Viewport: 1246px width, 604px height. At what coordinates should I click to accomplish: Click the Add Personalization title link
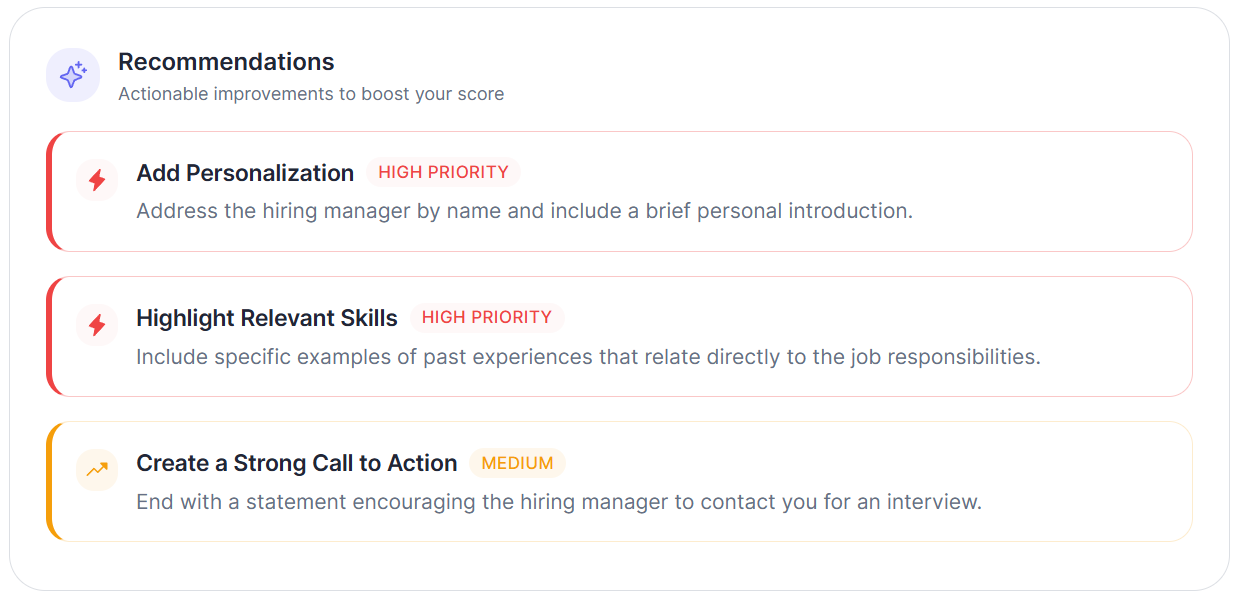(x=244, y=173)
